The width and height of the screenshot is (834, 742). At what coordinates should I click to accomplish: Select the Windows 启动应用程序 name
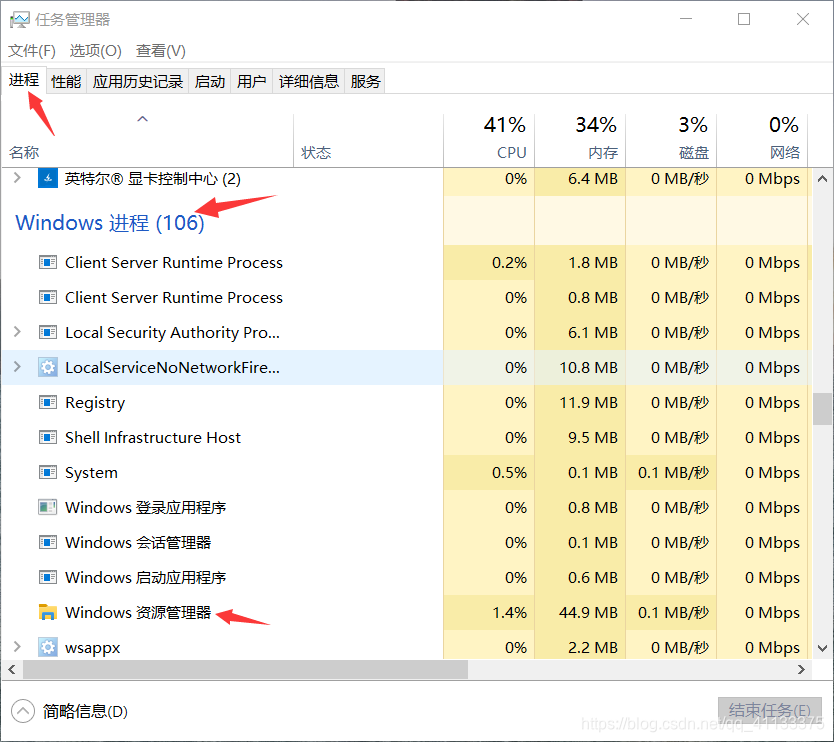tap(145, 578)
